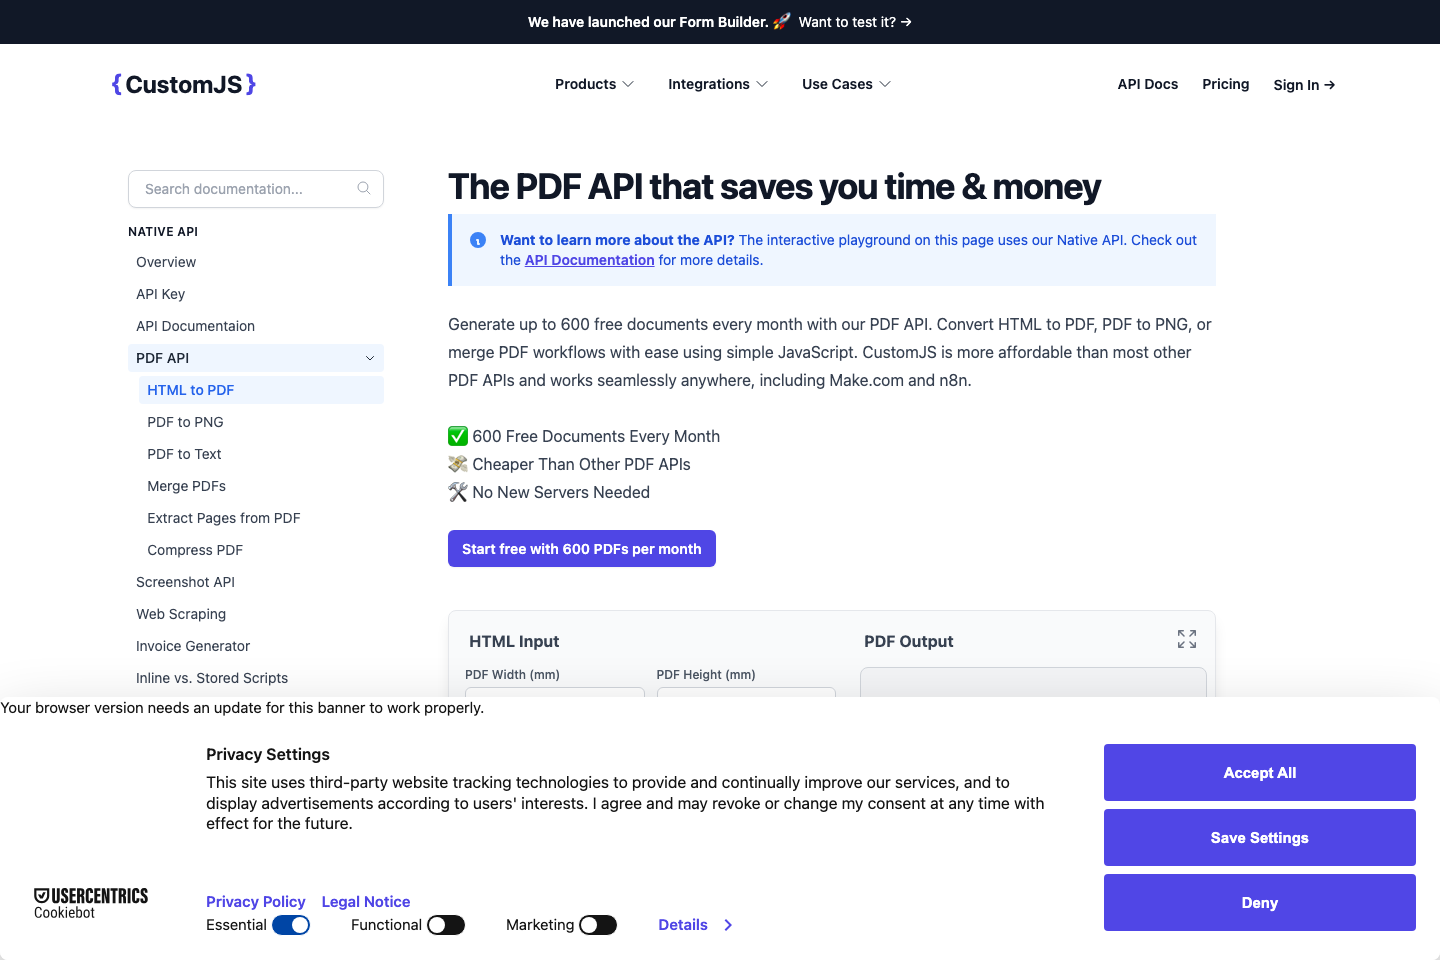Viewport: 1440px width, 960px height.
Task: Open the Integrations dropdown
Action: (718, 84)
